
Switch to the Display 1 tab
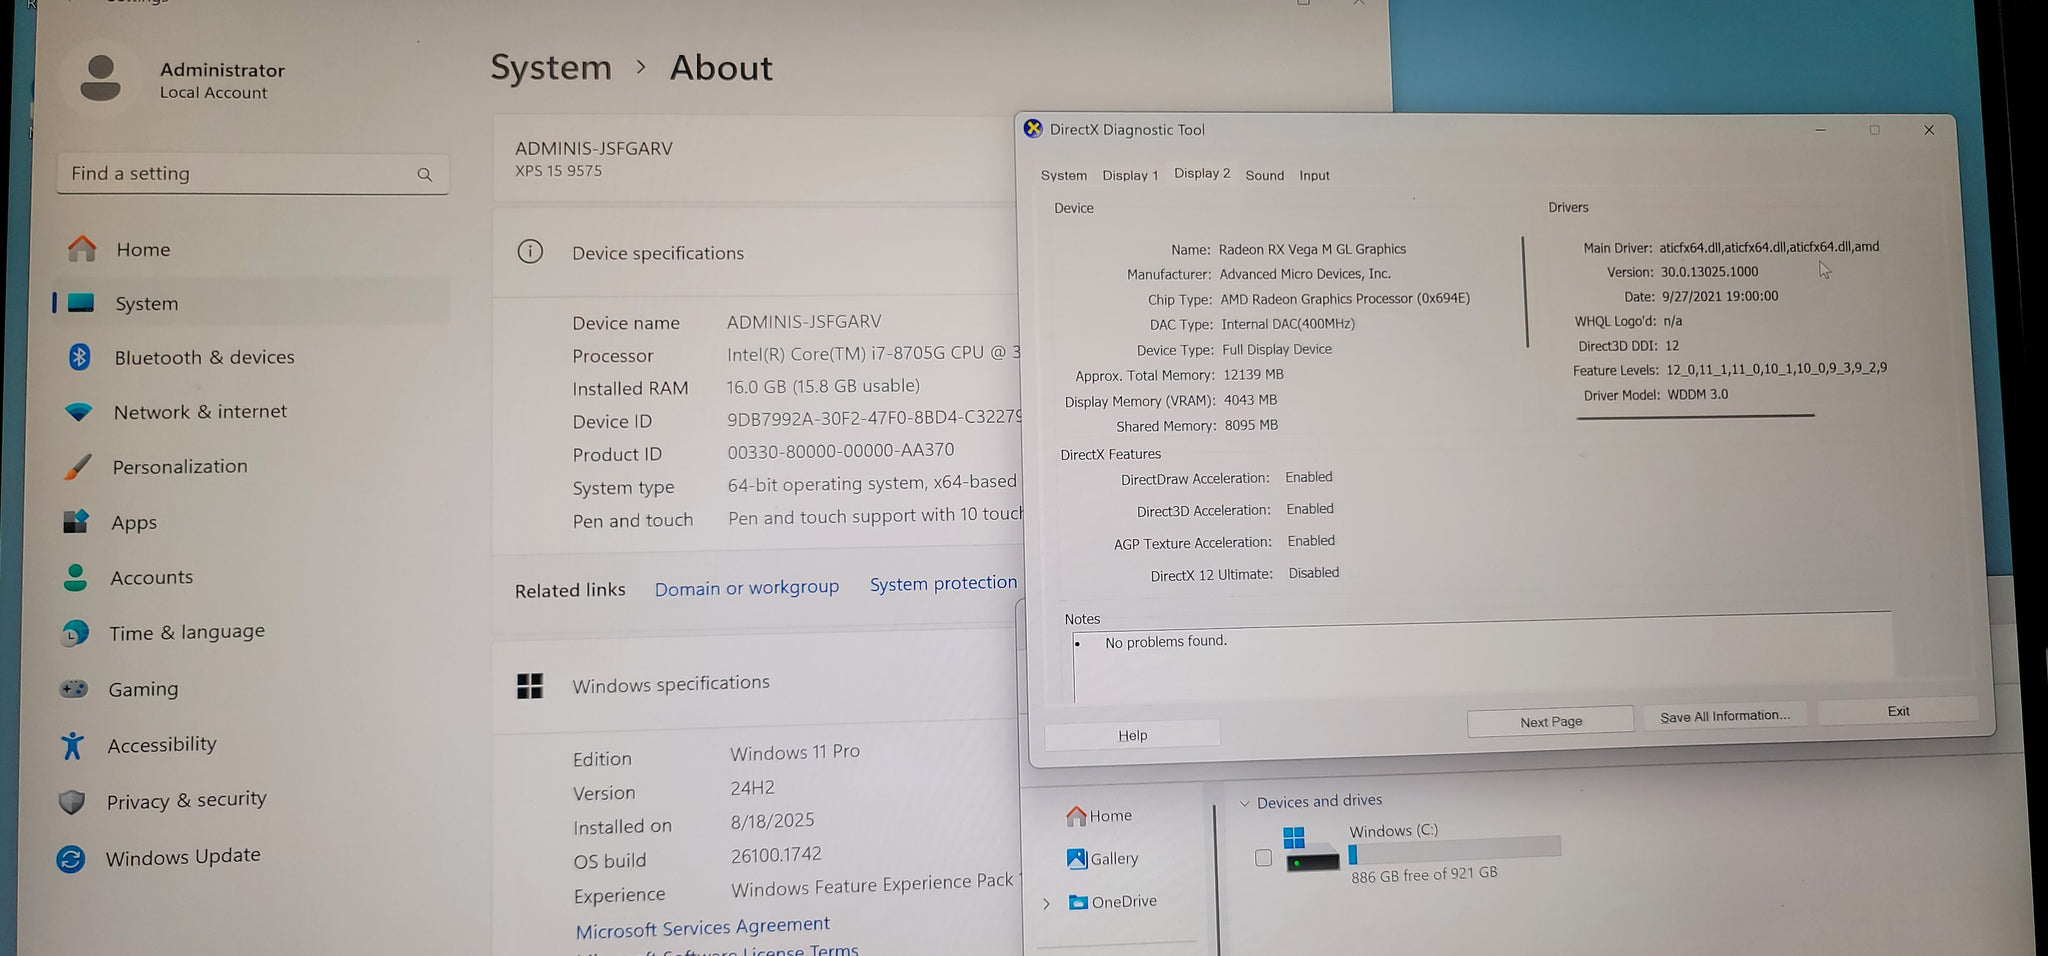[1129, 175]
